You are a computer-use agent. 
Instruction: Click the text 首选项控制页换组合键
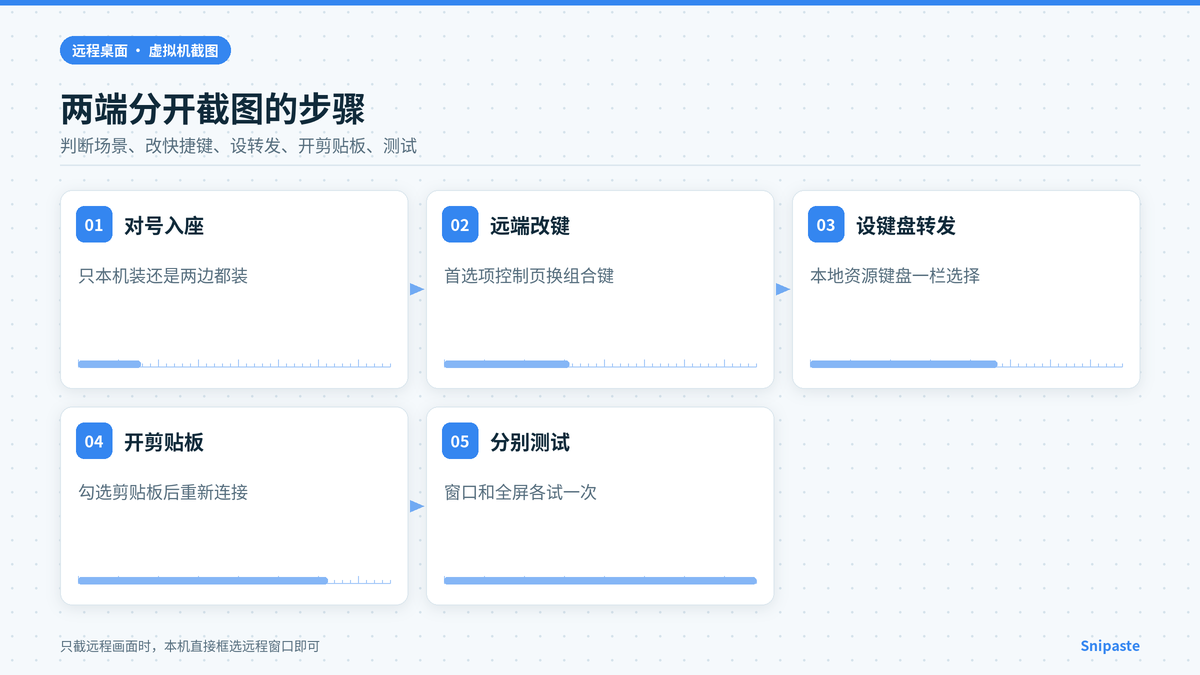click(x=529, y=275)
